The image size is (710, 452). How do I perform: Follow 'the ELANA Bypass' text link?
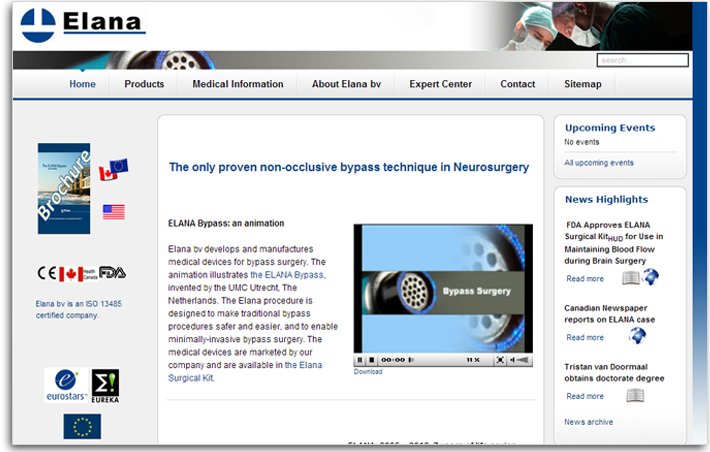(x=287, y=275)
